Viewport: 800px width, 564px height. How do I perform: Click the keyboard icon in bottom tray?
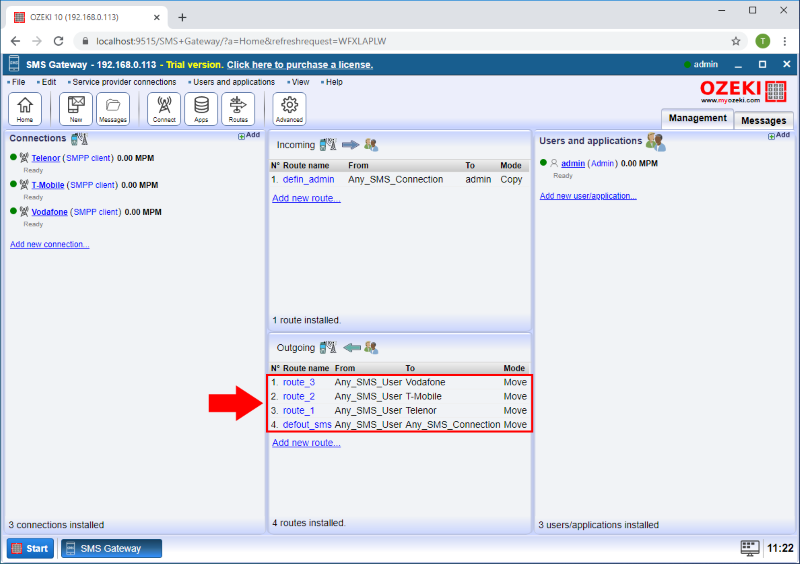(749, 548)
